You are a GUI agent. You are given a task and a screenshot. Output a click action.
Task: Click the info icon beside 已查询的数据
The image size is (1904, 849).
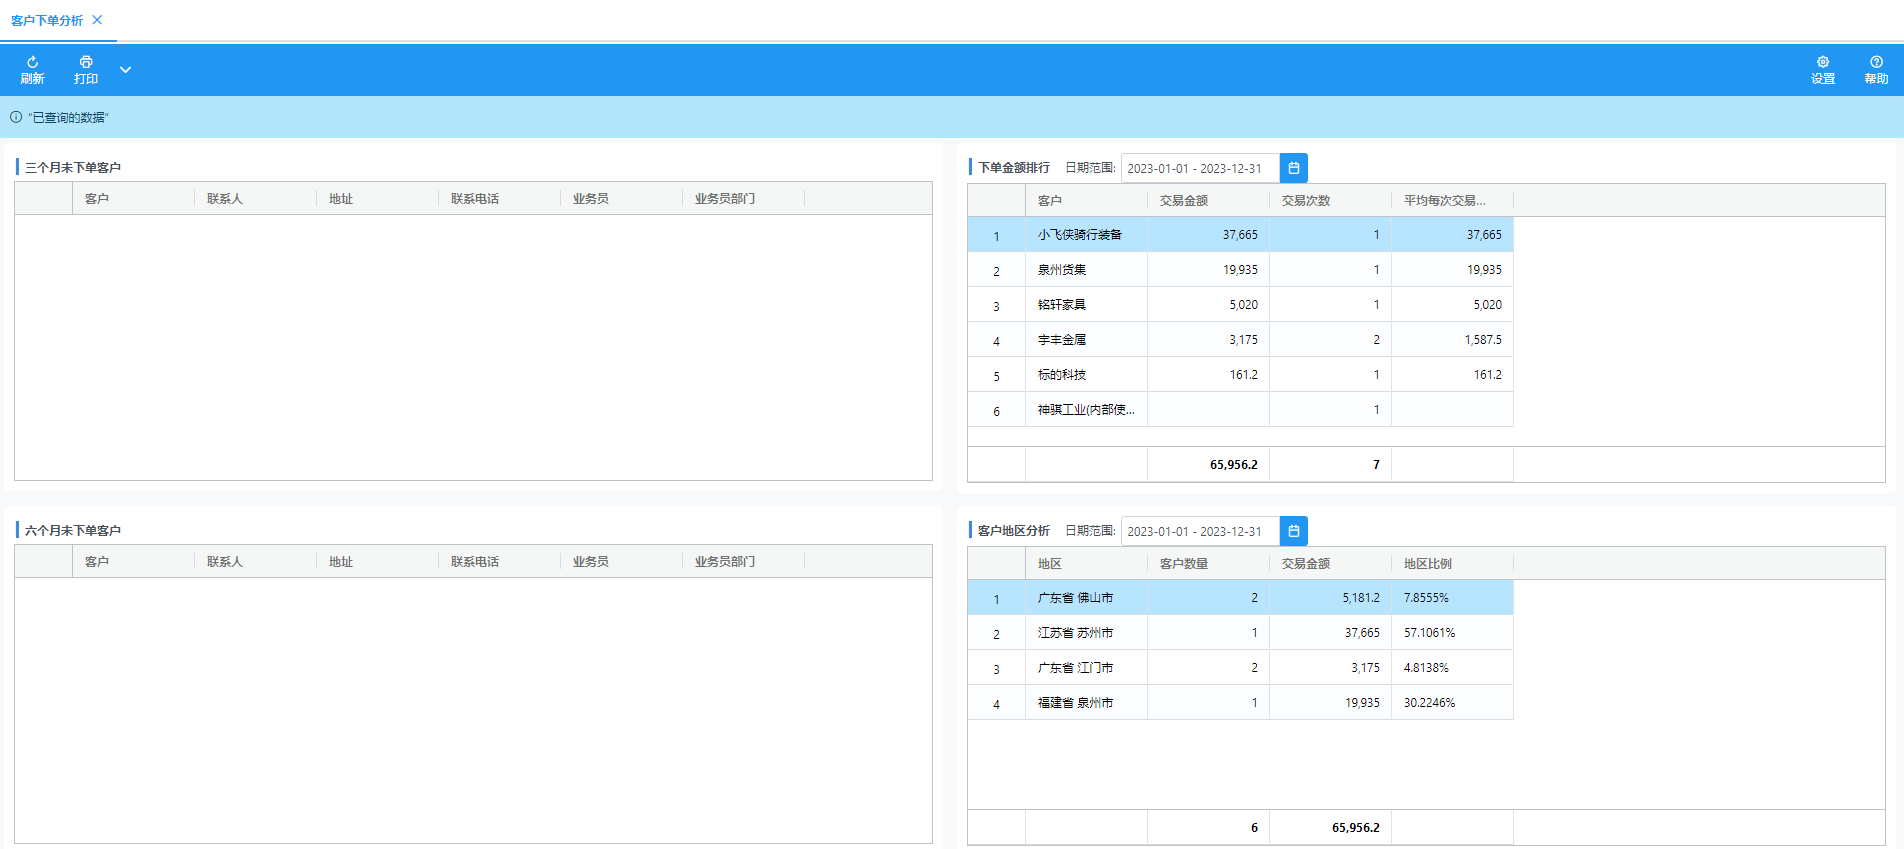(16, 117)
